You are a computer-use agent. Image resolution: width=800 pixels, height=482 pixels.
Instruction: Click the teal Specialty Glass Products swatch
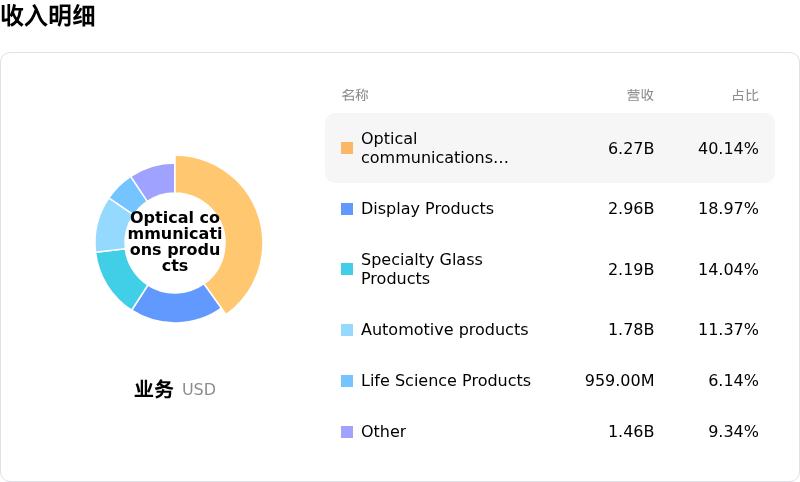pyautogui.click(x=347, y=269)
